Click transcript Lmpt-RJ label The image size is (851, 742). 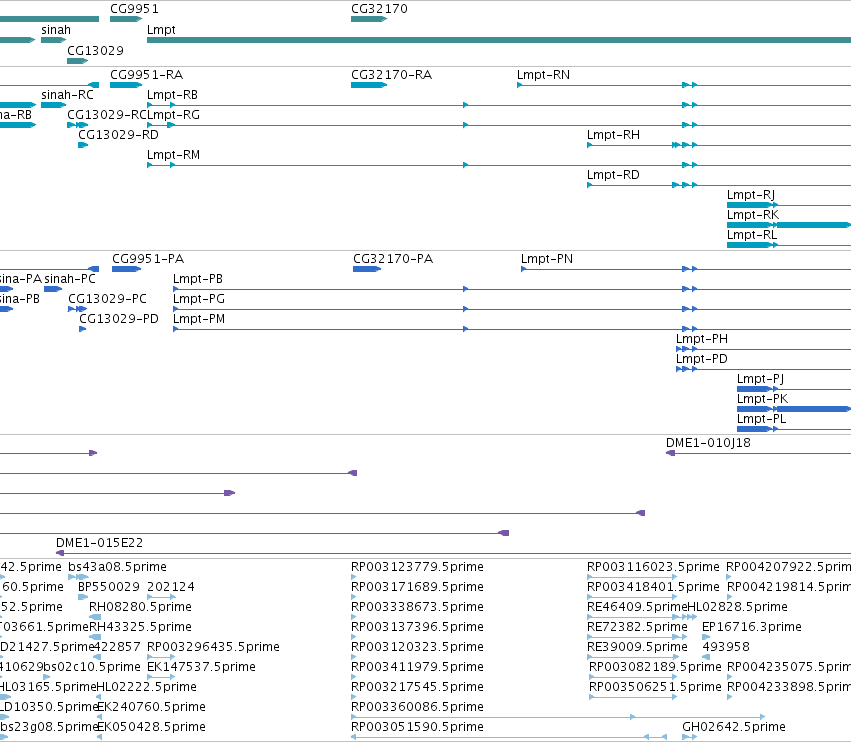751,195
